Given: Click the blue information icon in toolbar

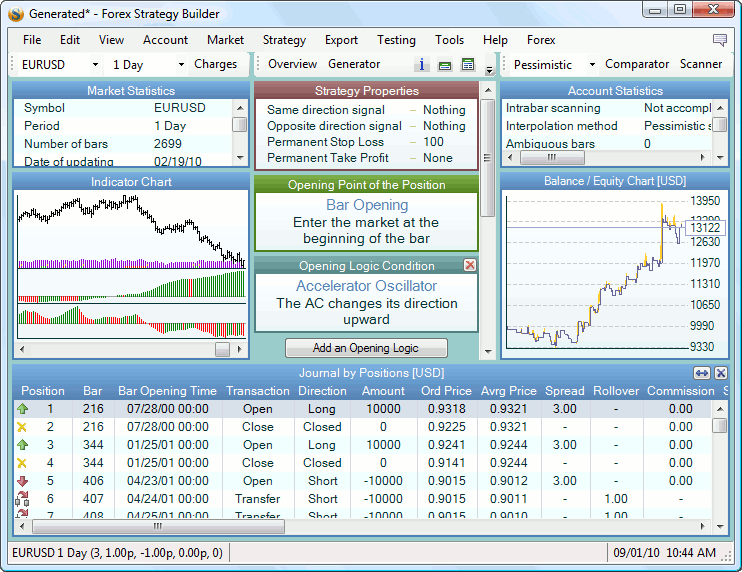Looking at the screenshot, I should (422, 65).
